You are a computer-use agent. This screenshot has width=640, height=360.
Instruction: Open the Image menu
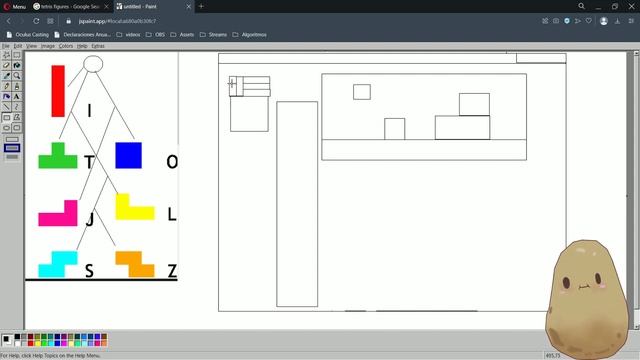click(x=48, y=46)
